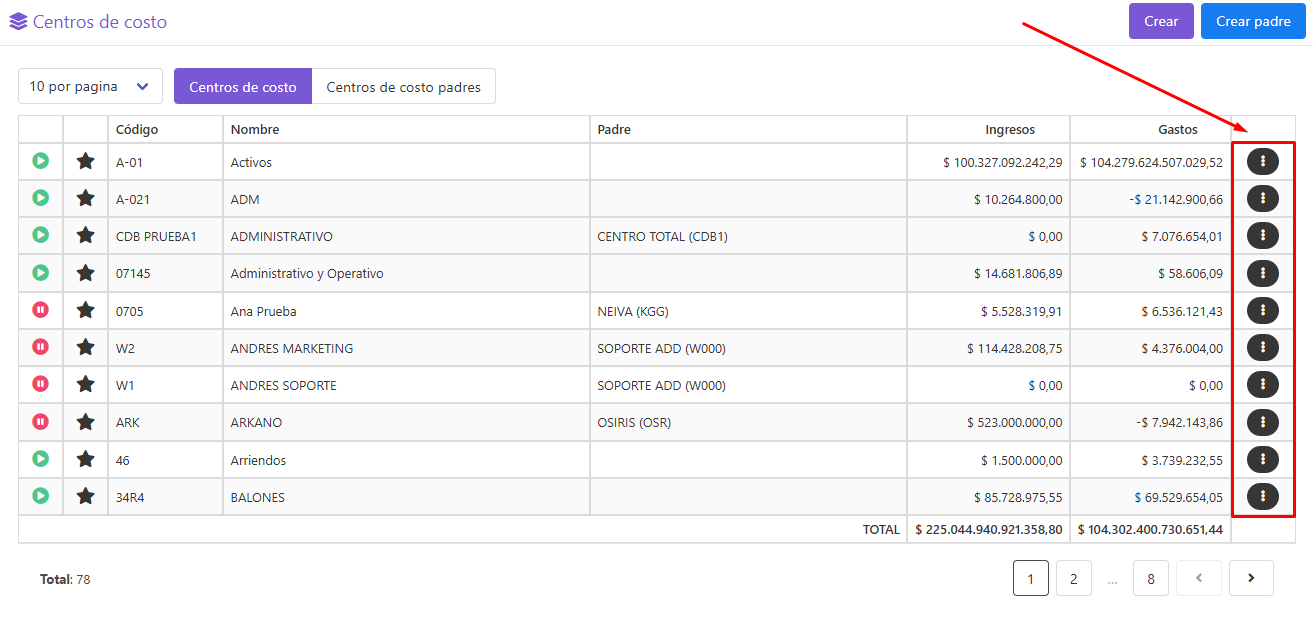Select the Centros de costo tab
This screenshot has height=631, width=1313.
click(243, 86)
